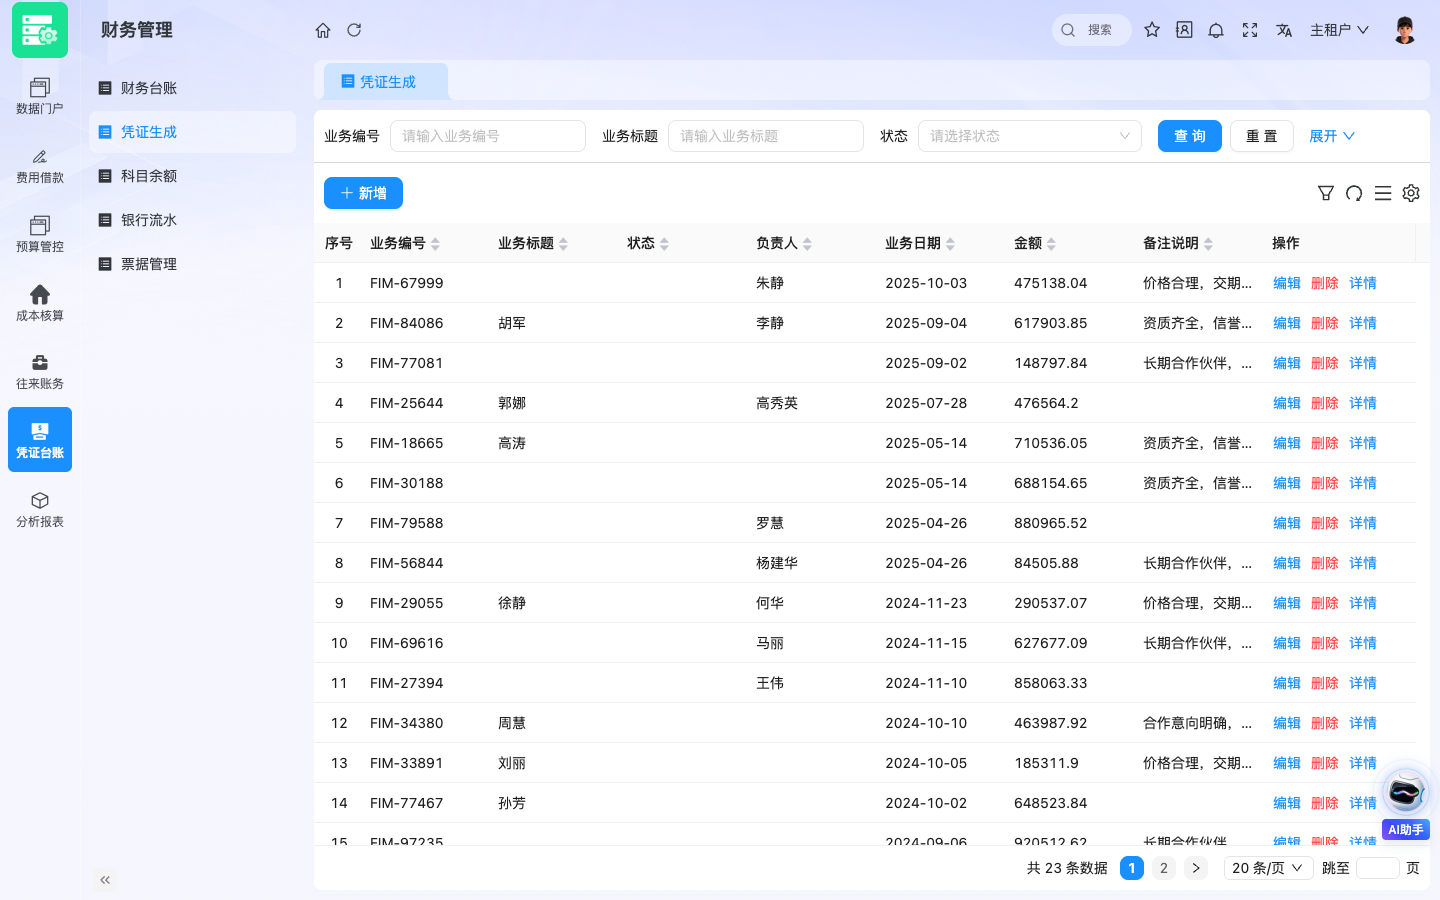Click the refresh icon in header

354,30
